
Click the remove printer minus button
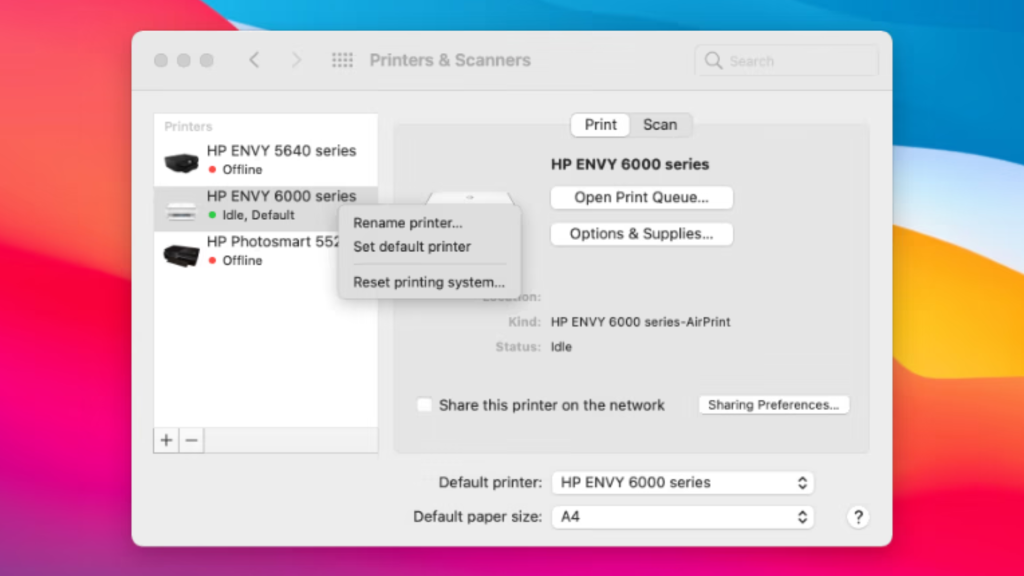(191, 440)
